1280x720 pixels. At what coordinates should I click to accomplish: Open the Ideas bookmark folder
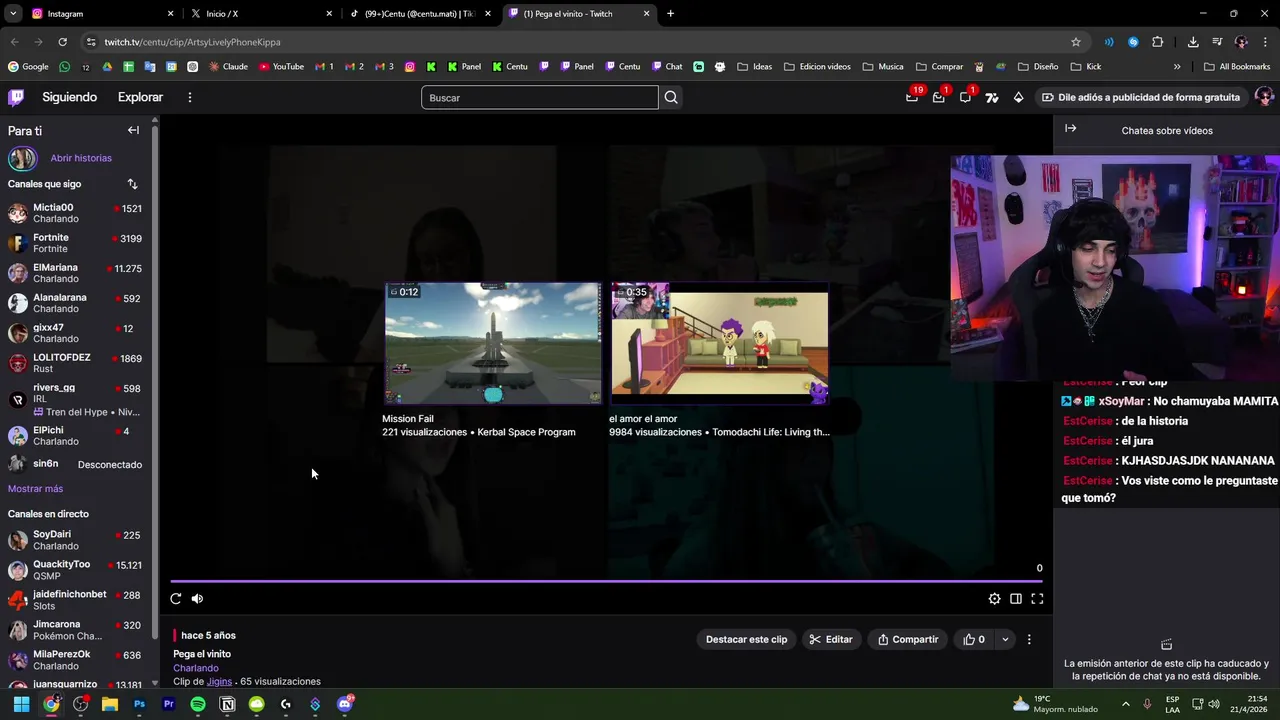coord(755,67)
